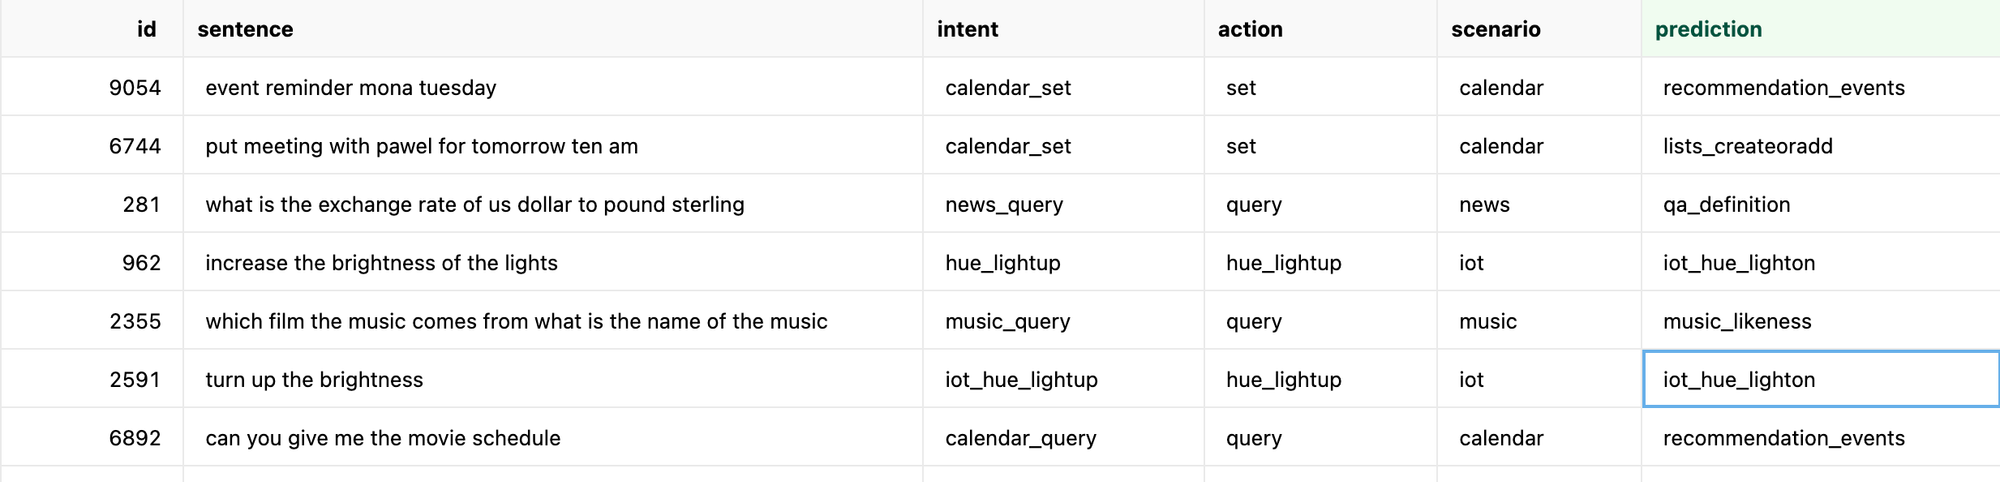The width and height of the screenshot is (2000, 482).
Task: Select the exchange rate sentence cell
Action: (474, 205)
